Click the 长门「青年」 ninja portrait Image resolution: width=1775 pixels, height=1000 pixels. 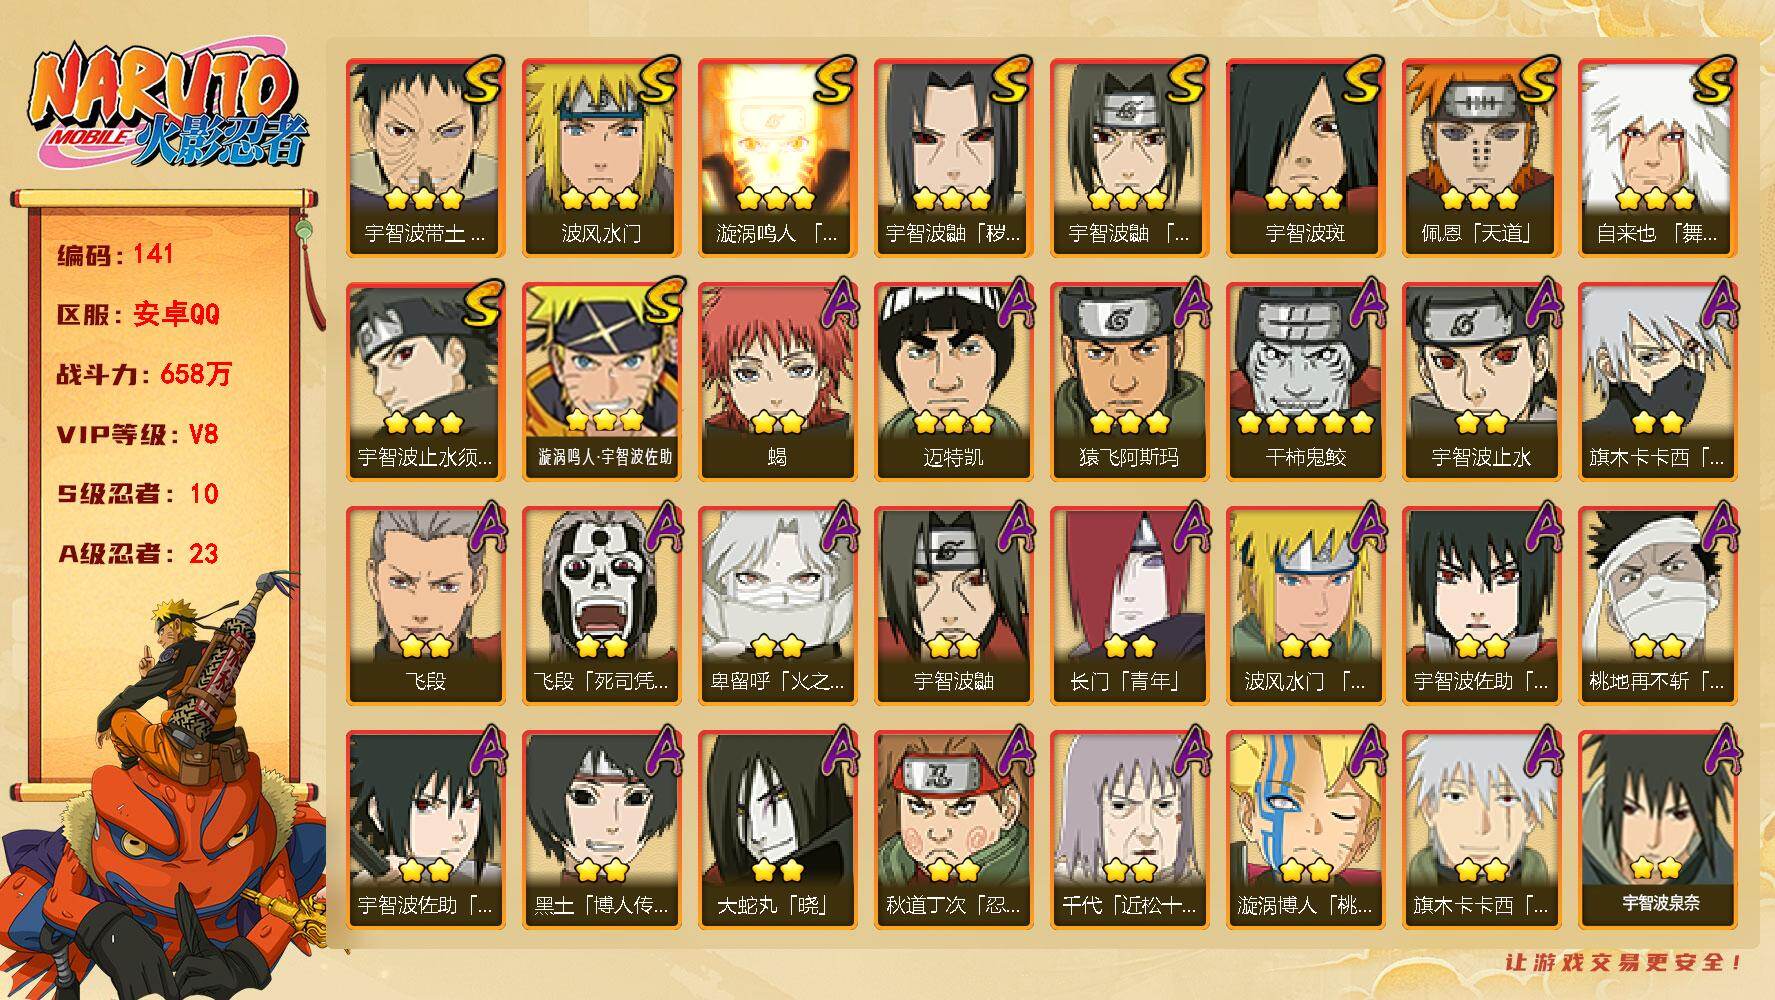(x=1129, y=605)
